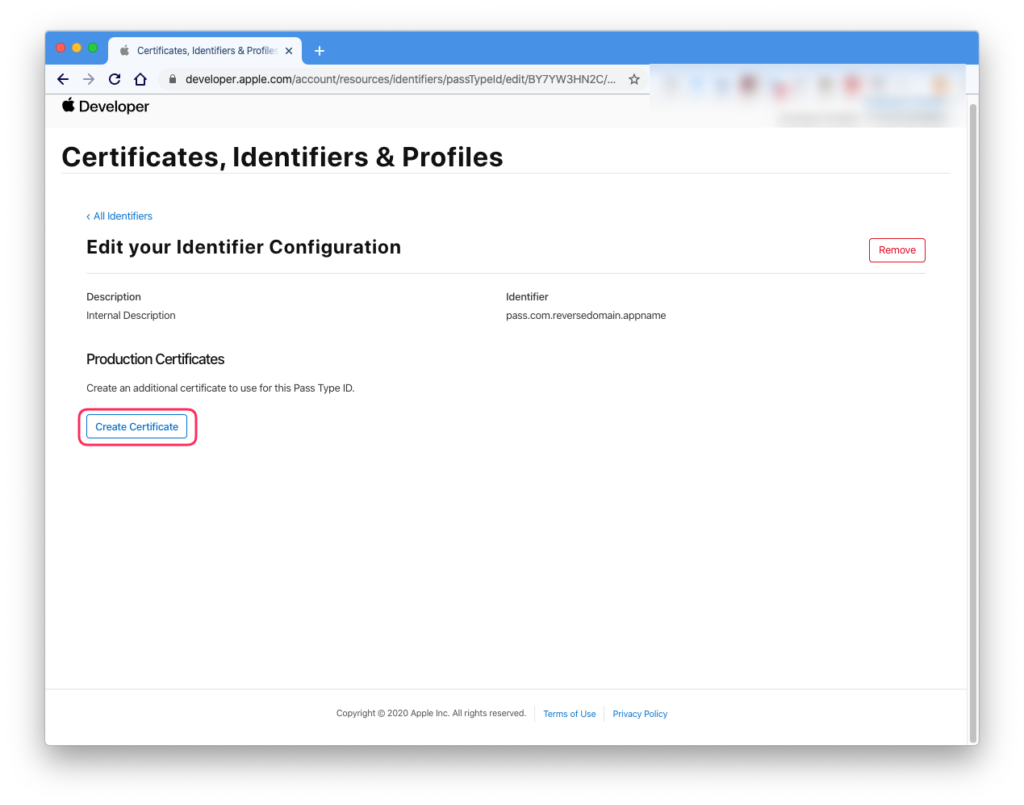
Task: Click the Description label
Action: [114, 296]
